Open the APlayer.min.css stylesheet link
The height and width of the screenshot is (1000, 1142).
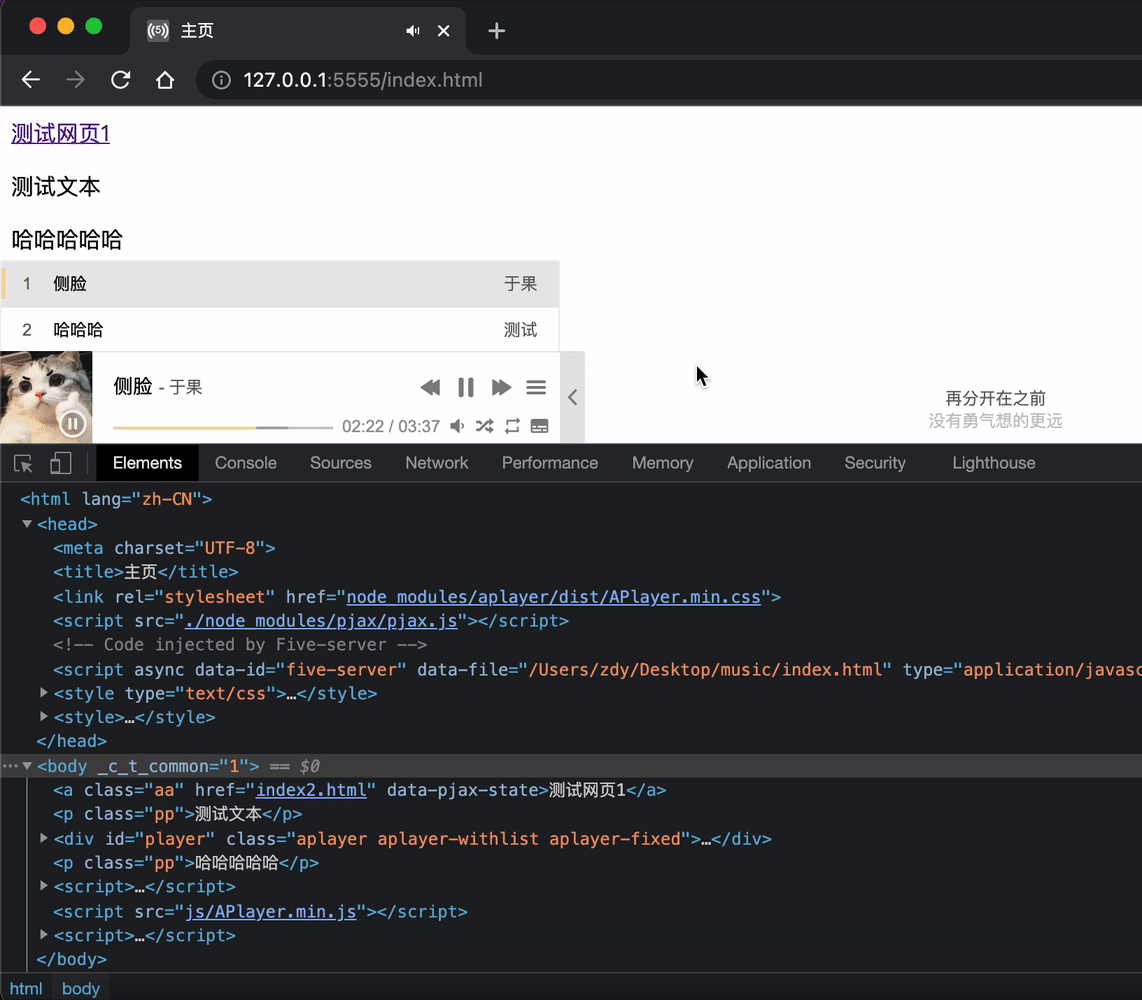point(554,597)
